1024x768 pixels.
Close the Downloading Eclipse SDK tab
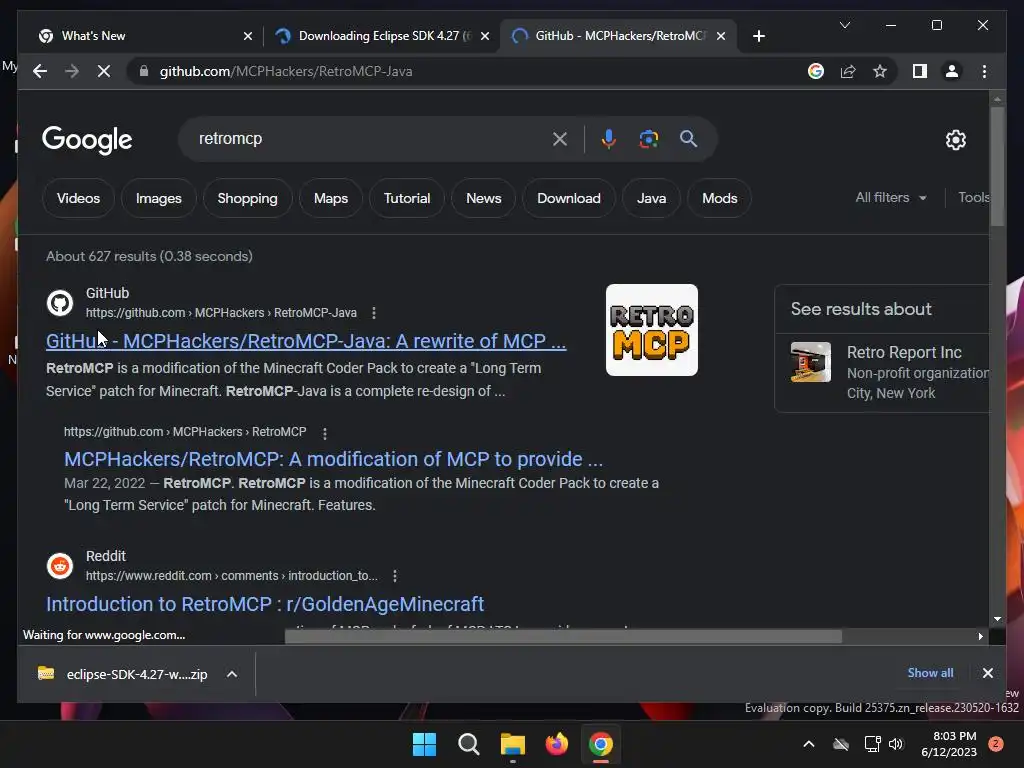point(485,36)
